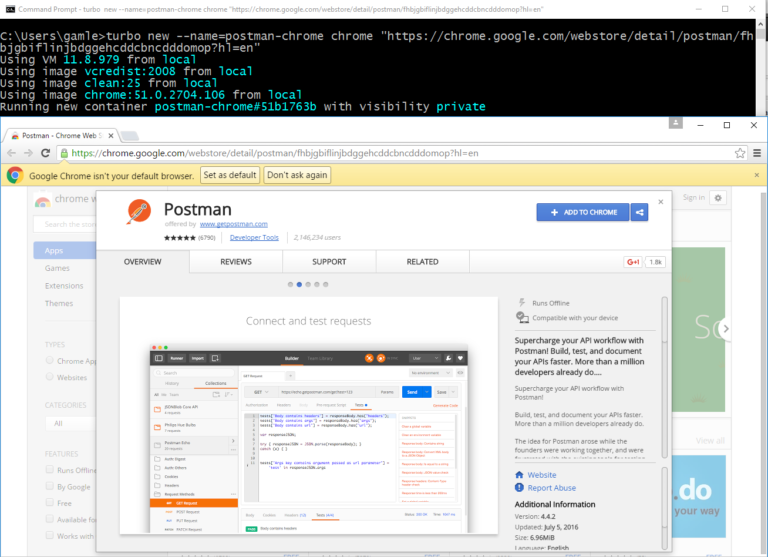The height and width of the screenshot is (557, 768).
Task: Click the share icon button
Action: click(640, 212)
